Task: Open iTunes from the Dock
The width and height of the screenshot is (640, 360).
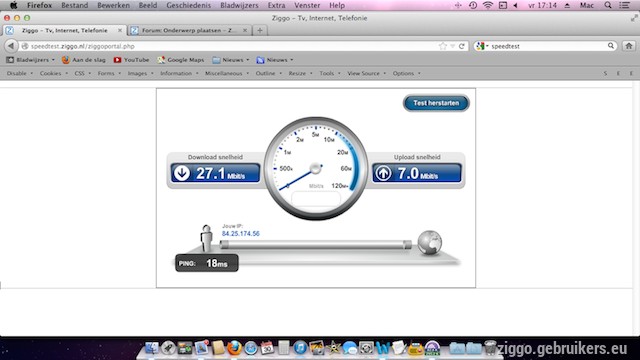Action: point(300,348)
